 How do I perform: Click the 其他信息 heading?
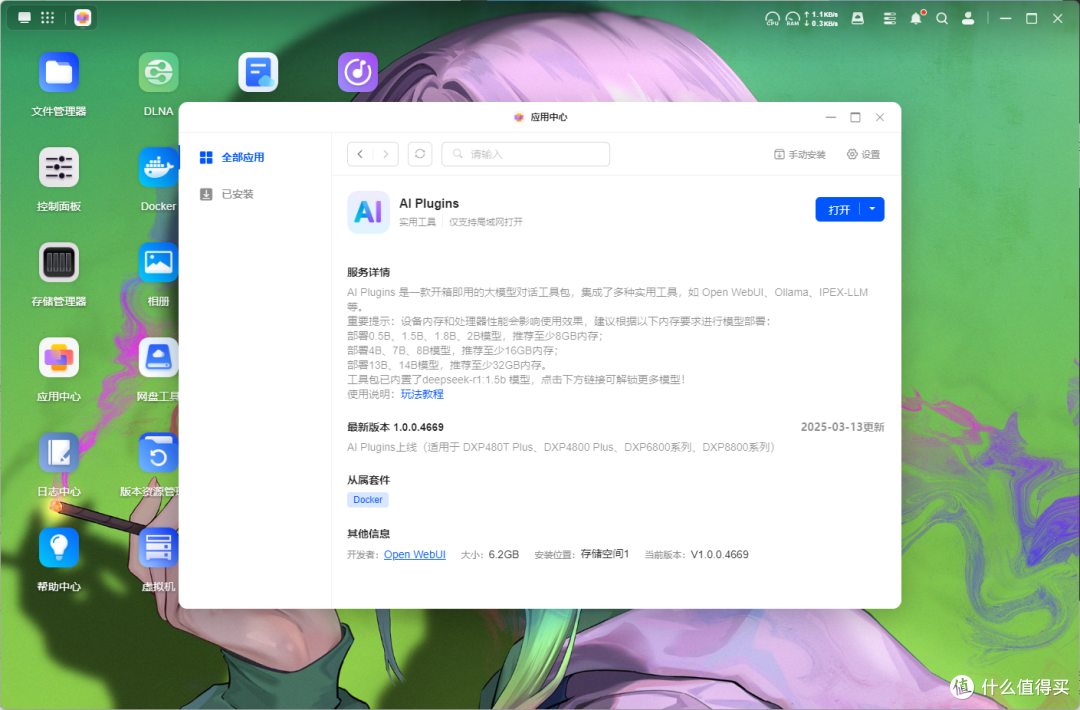point(368,534)
